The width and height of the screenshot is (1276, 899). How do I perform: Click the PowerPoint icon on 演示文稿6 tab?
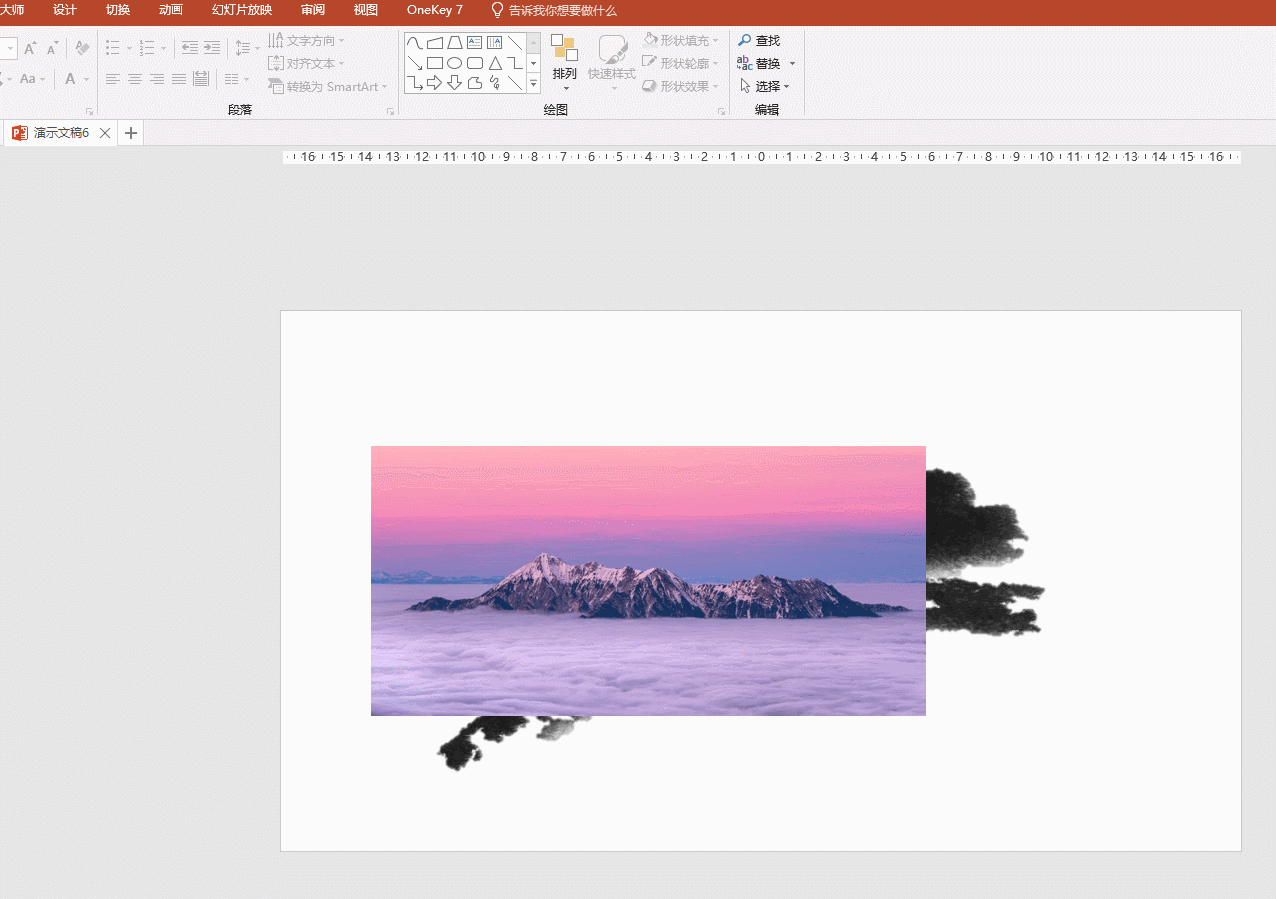pyautogui.click(x=19, y=133)
